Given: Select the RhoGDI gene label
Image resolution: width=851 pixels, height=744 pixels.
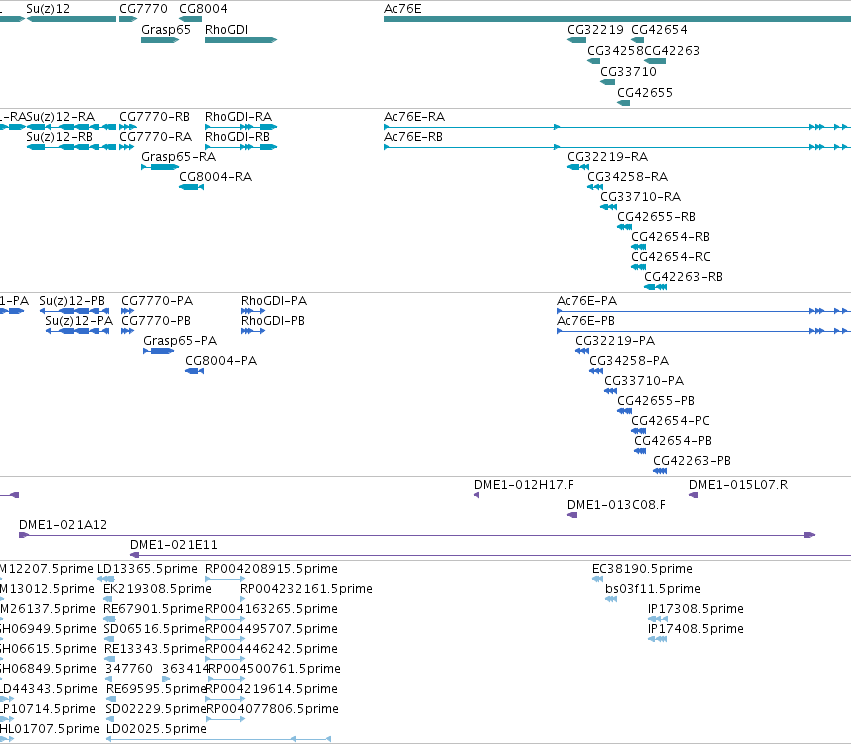Looking at the screenshot, I should (226, 30).
